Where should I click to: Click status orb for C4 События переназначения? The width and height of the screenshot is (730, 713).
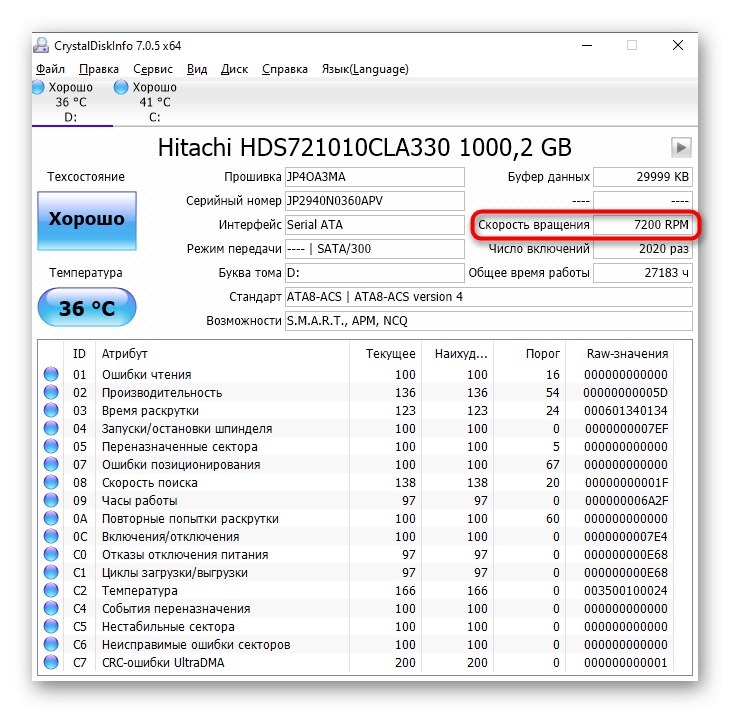pos(51,608)
